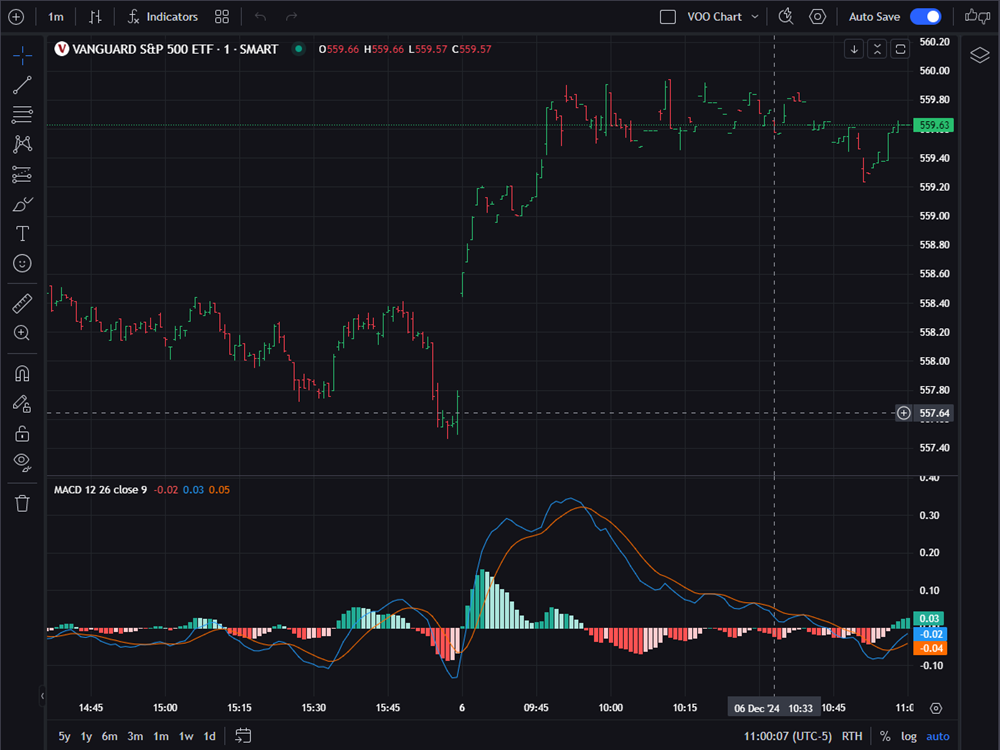This screenshot has width=1000, height=750.
Task: Expand the collapsed drawing toolbar arrow
Action: [42, 695]
